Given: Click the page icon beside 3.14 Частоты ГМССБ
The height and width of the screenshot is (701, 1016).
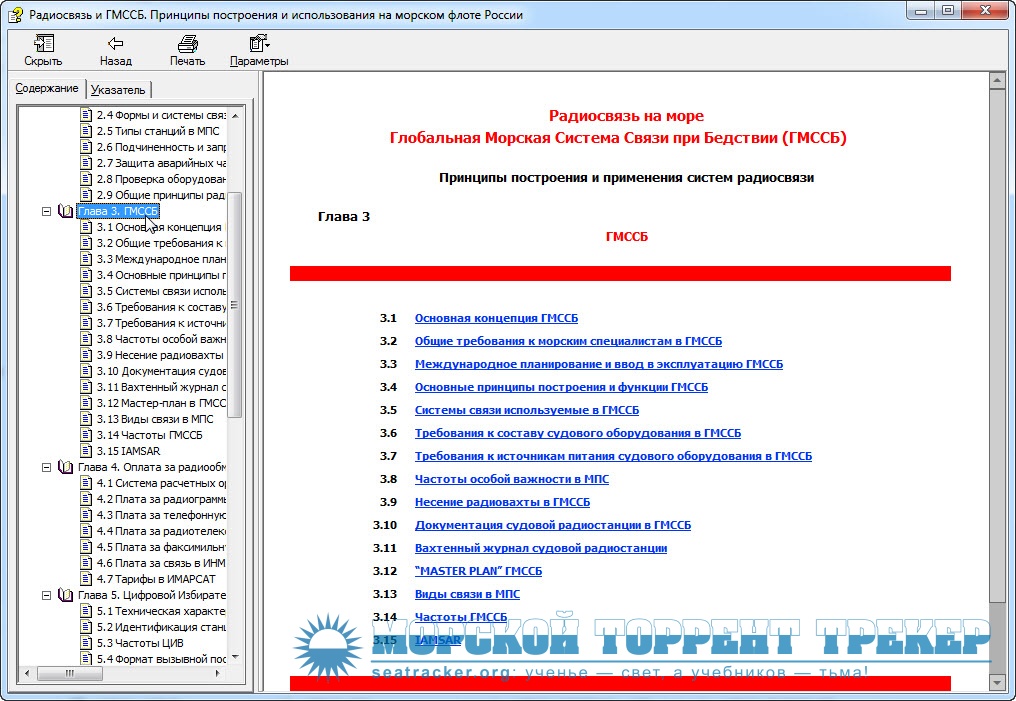Looking at the screenshot, I should pos(86,435).
